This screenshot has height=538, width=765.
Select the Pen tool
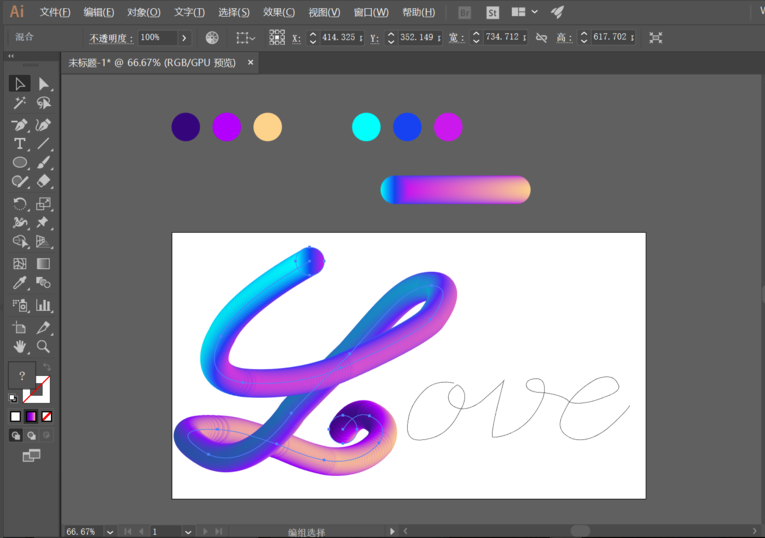point(19,125)
